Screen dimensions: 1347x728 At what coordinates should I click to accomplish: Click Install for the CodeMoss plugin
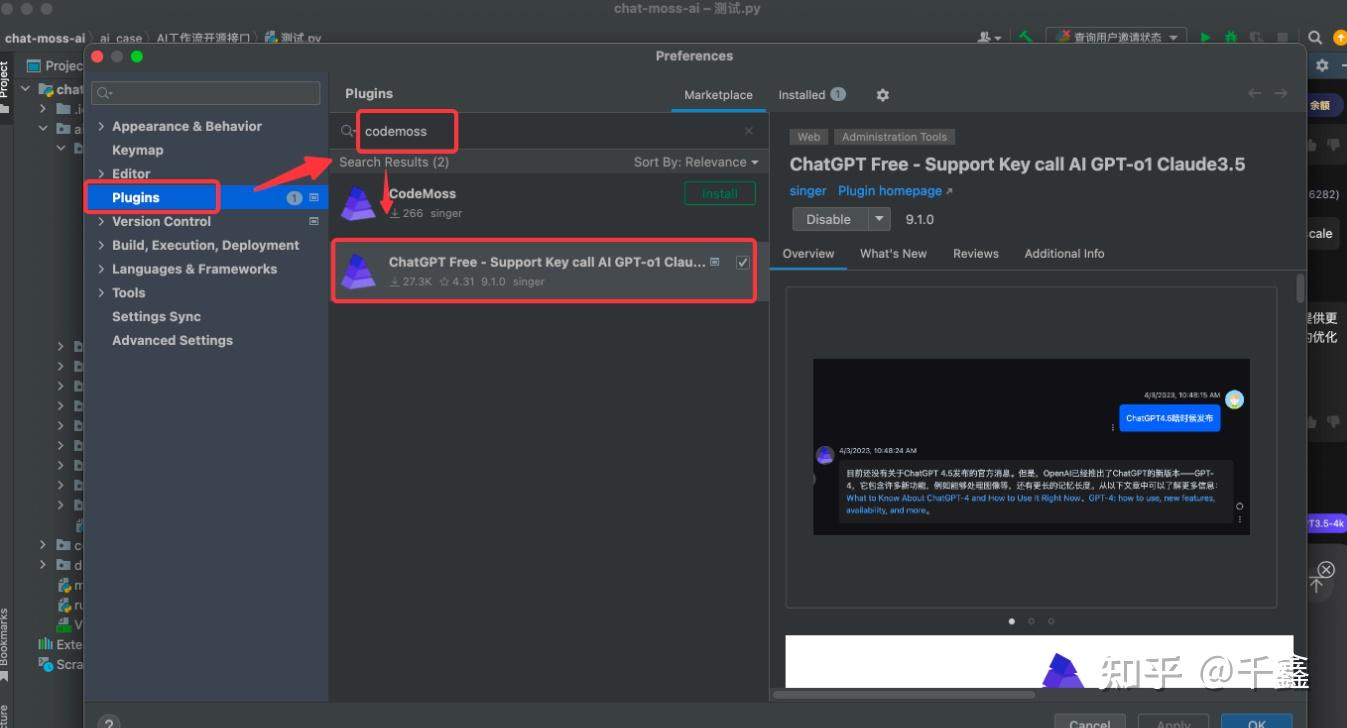pos(719,193)
